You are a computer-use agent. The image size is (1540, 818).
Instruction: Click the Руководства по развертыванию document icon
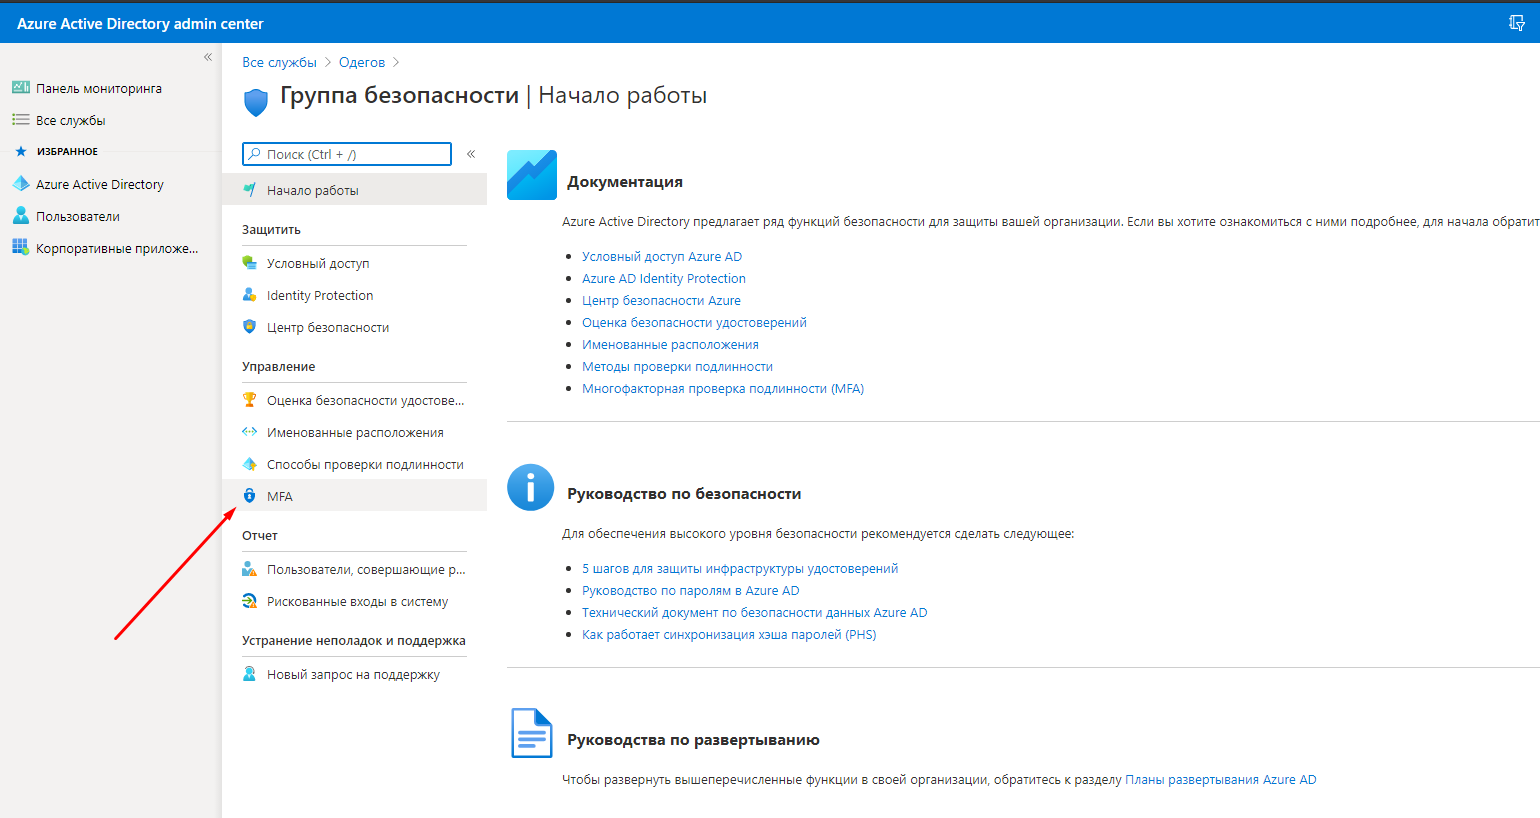[x=532, y=733]
